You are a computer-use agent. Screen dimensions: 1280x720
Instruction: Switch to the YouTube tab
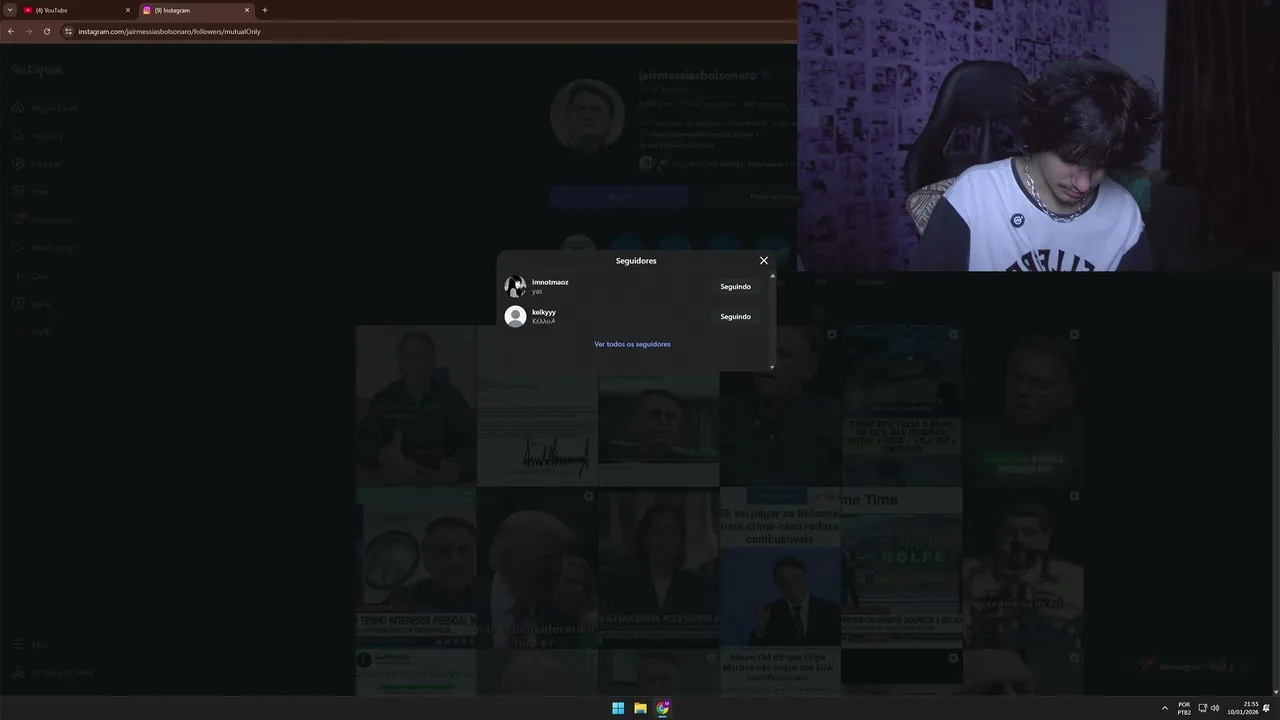click(77, 10)
